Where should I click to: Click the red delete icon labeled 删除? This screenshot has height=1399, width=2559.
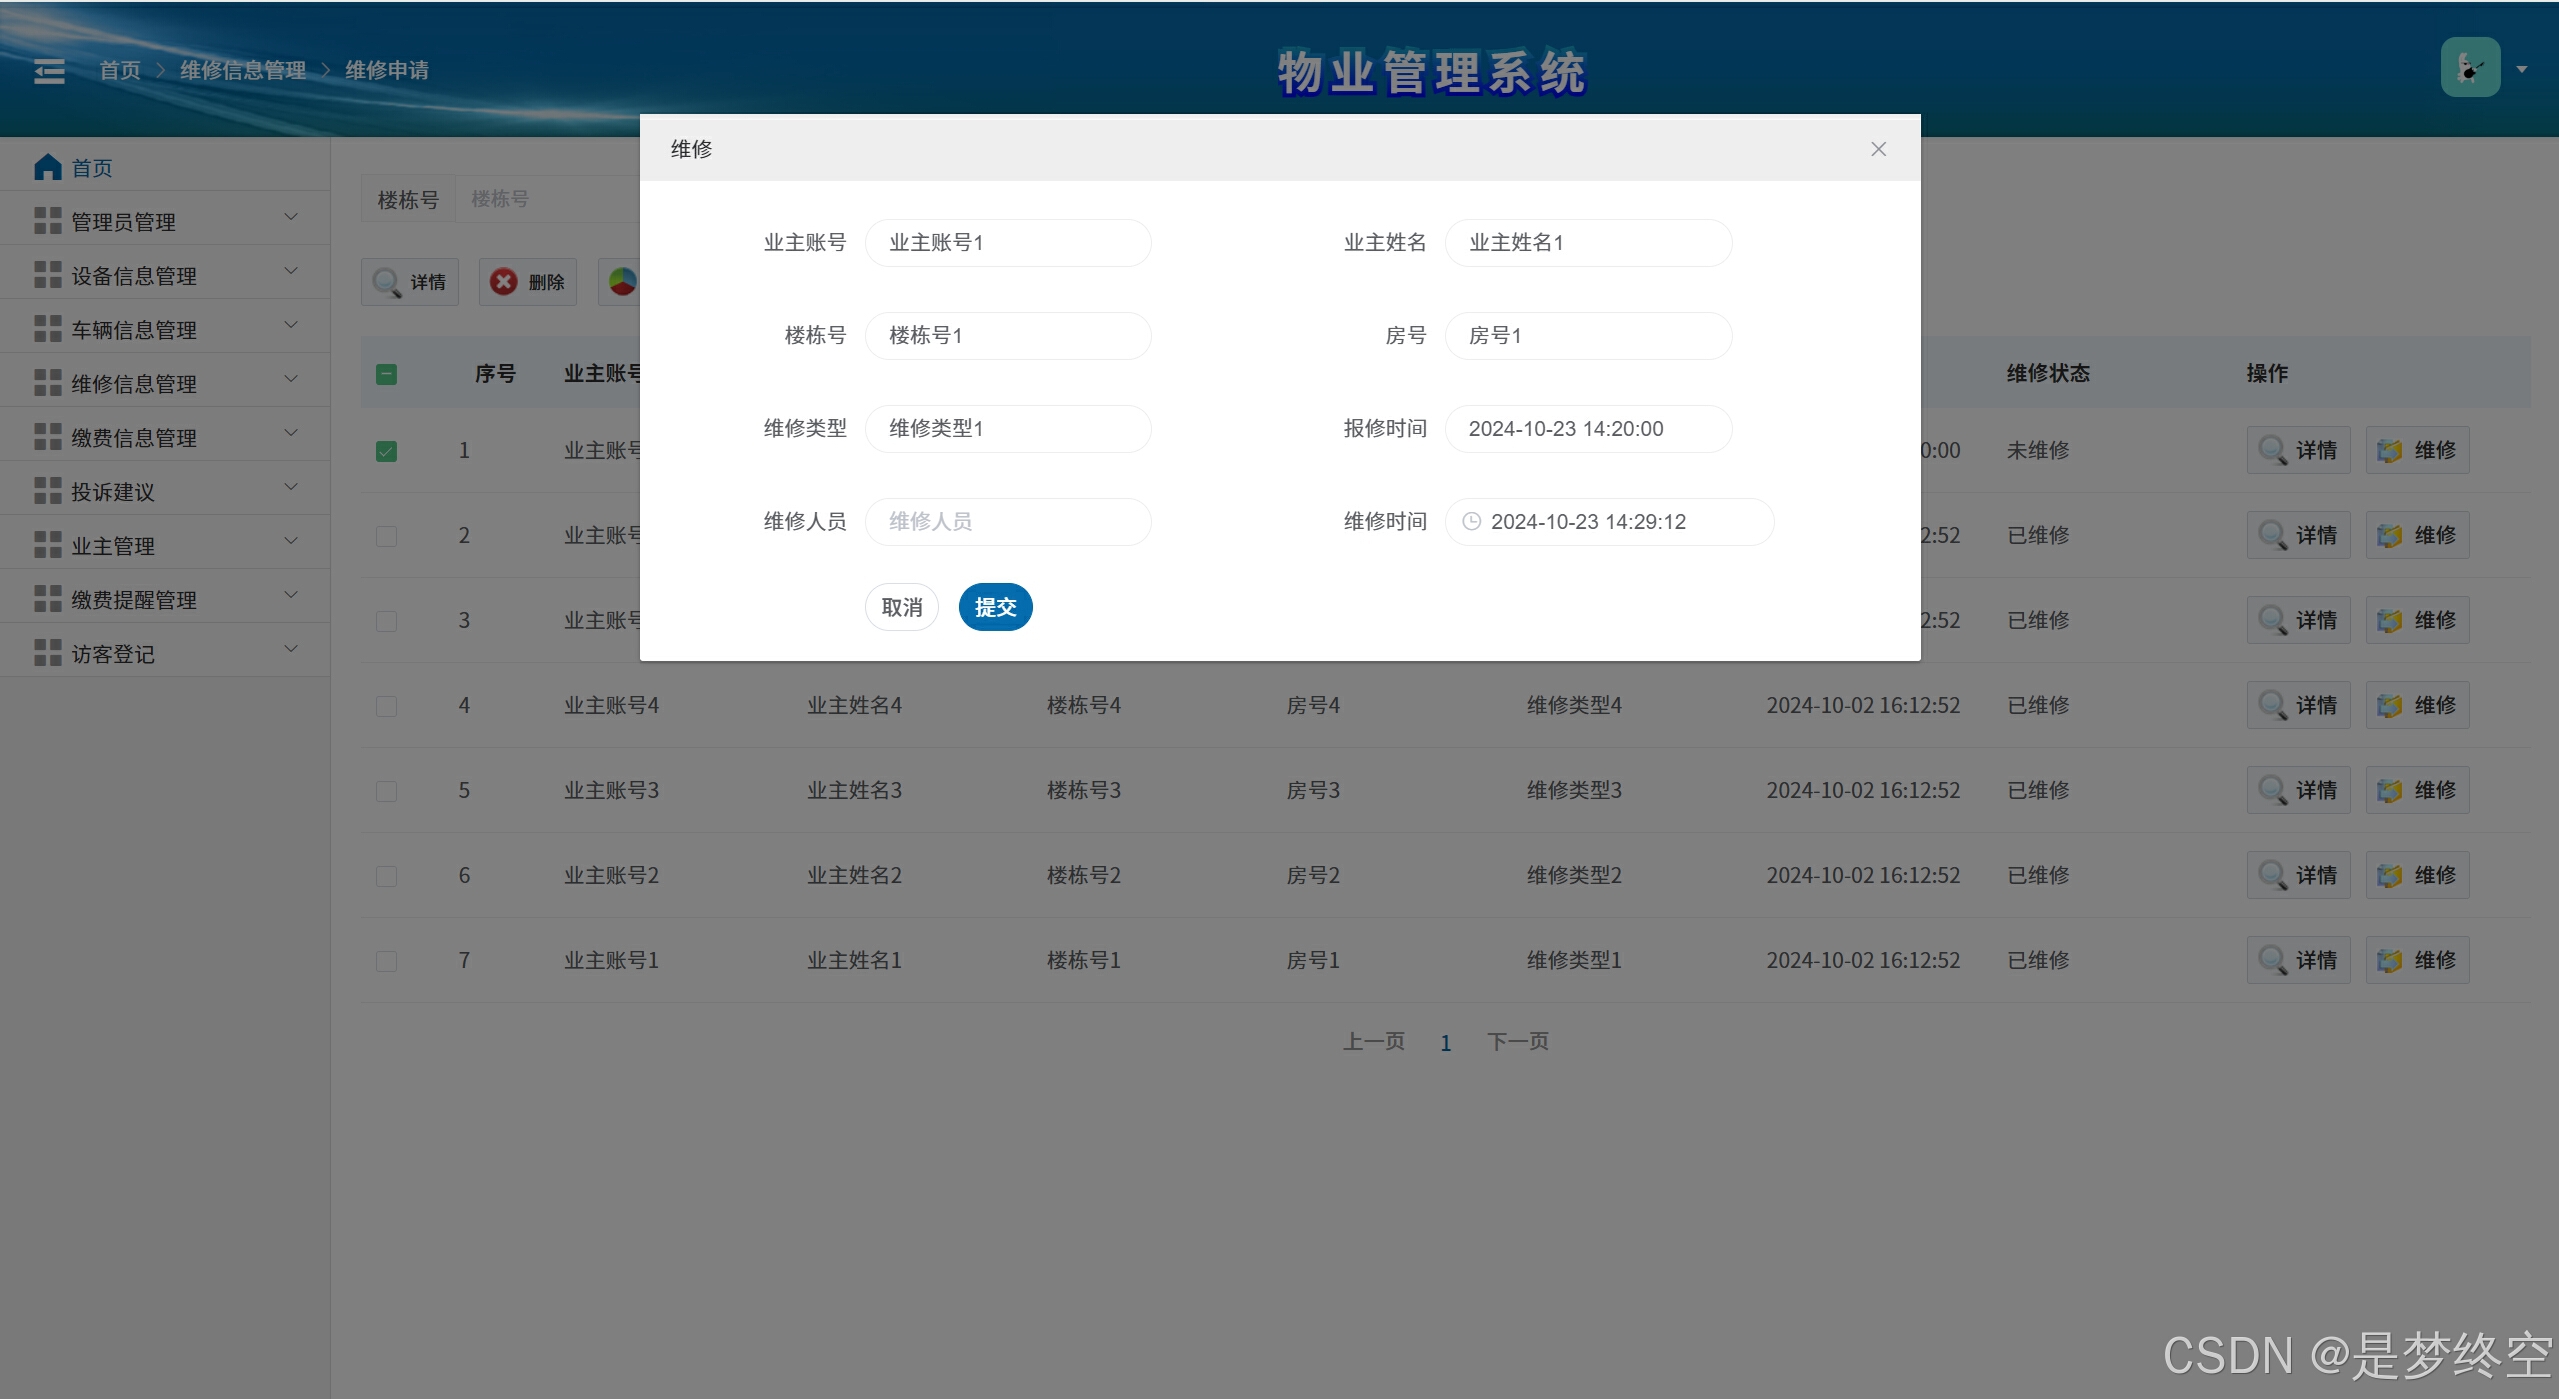pos(504,282)
